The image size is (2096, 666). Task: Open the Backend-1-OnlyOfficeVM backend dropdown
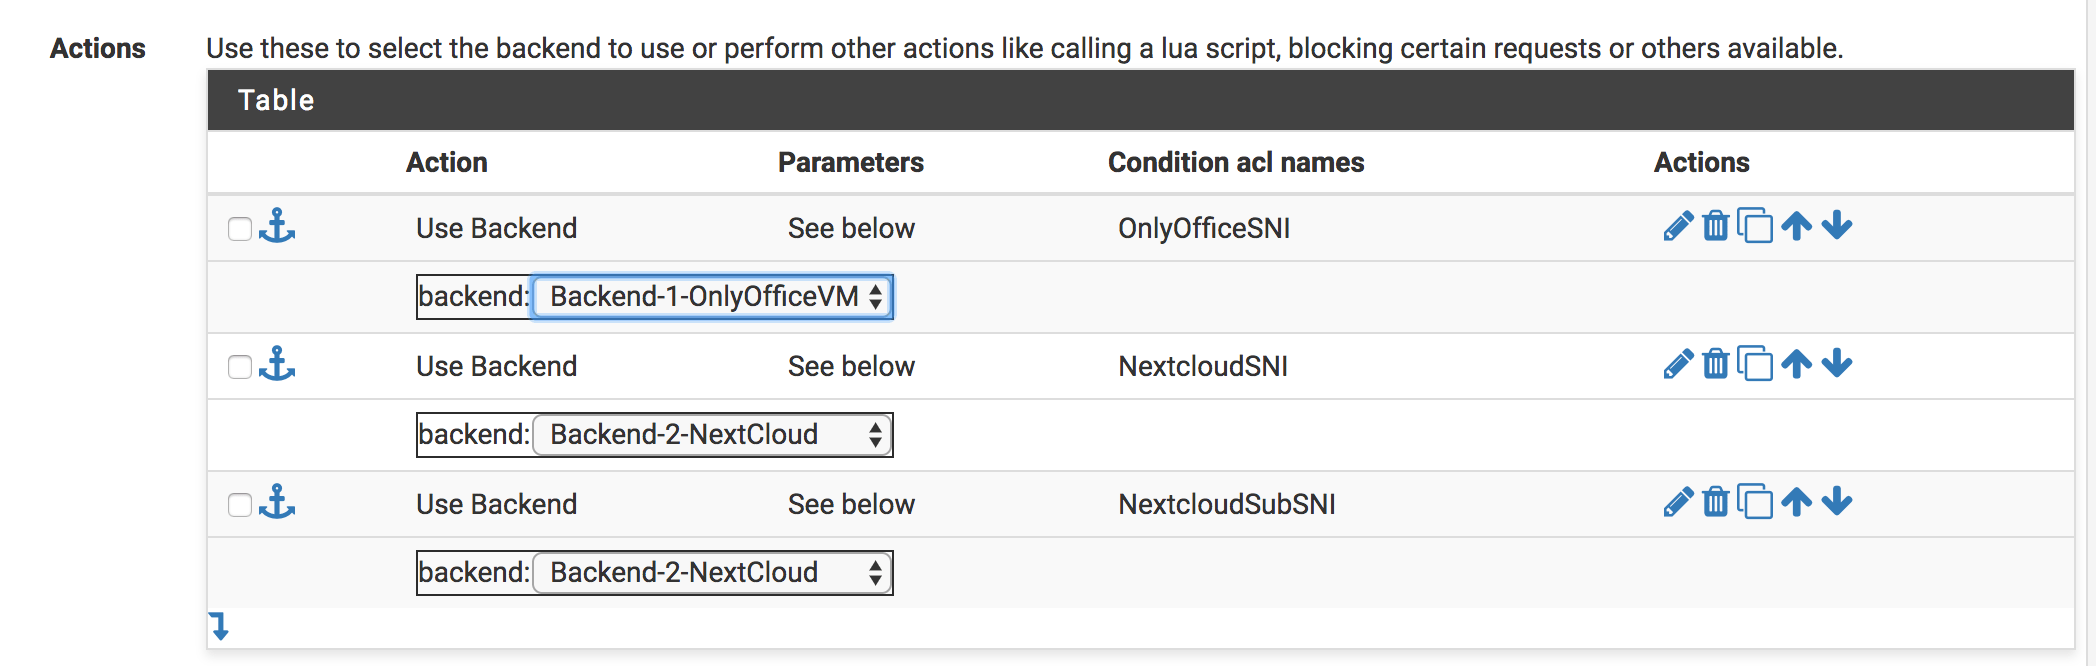point(711,296)
